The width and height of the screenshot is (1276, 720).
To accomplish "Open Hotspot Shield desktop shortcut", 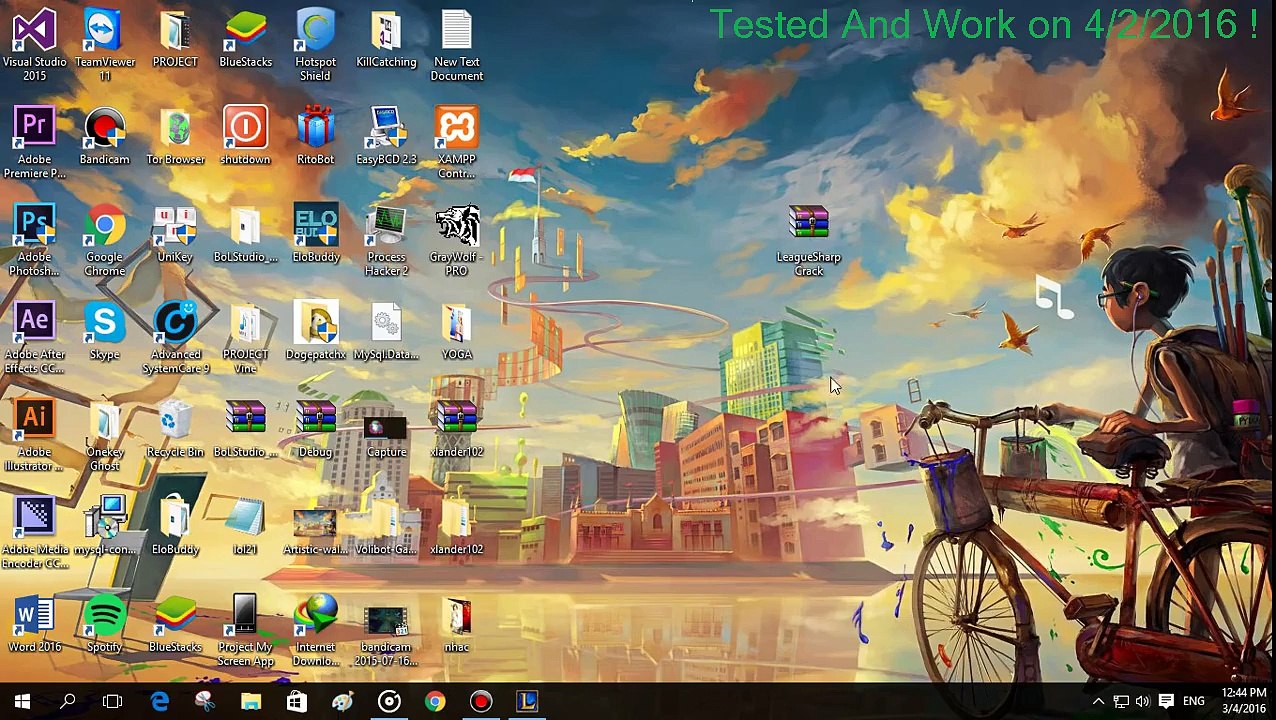I will click(x=315, y=45).
